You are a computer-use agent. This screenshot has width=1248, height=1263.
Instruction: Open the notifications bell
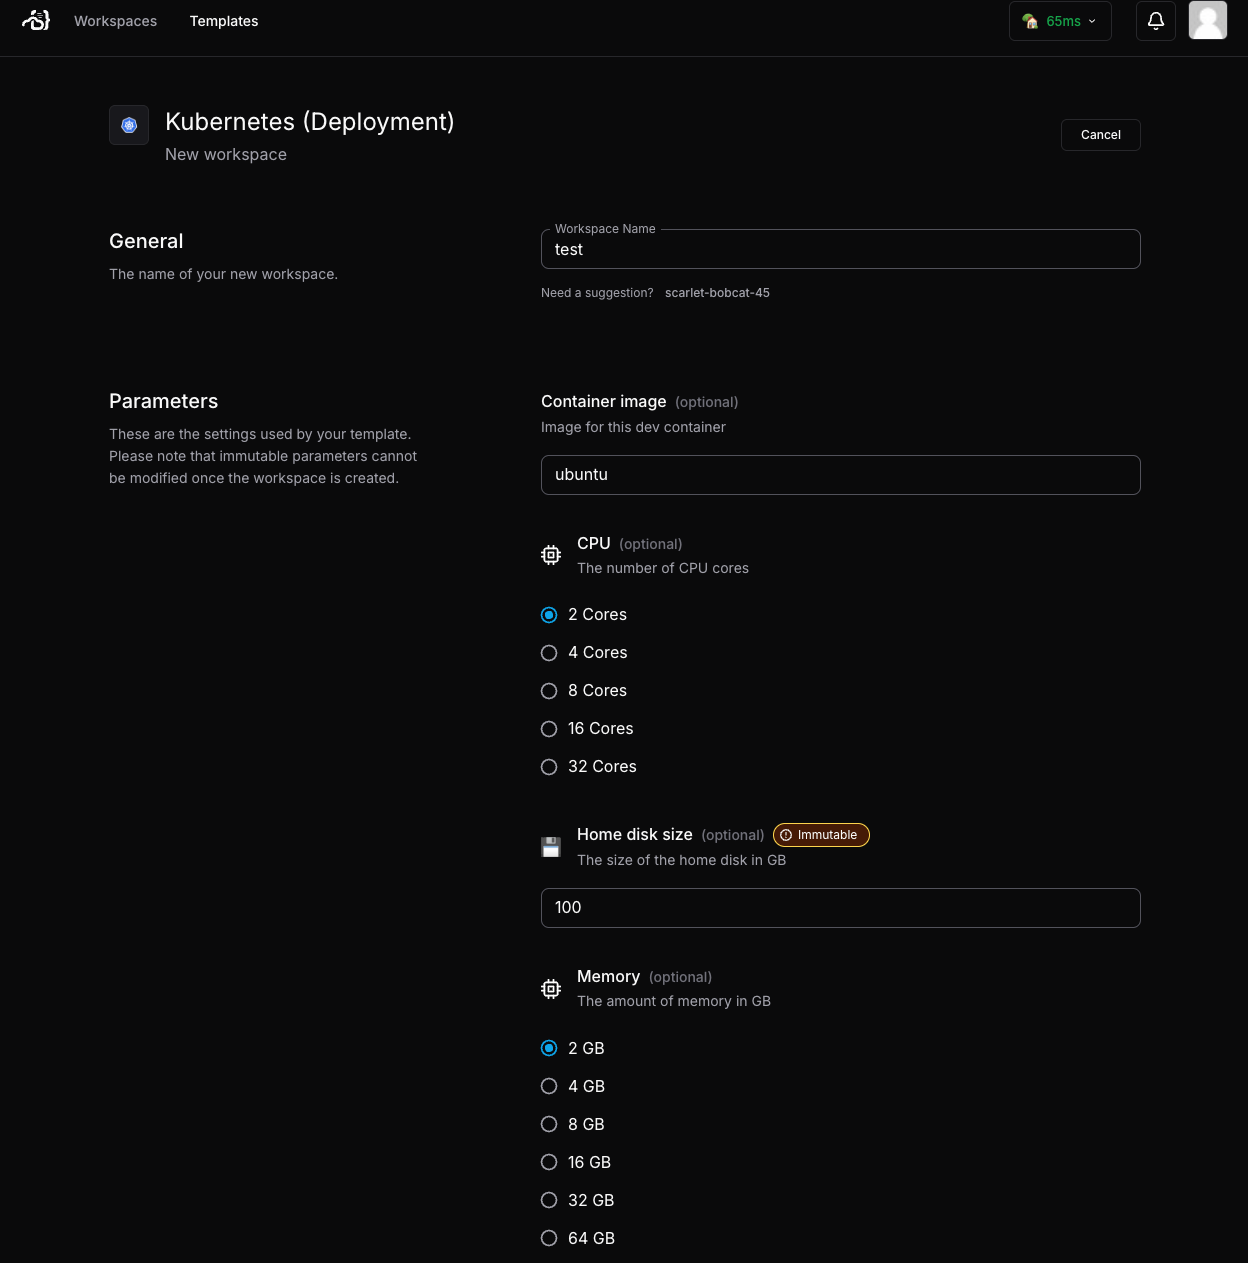1156,21
